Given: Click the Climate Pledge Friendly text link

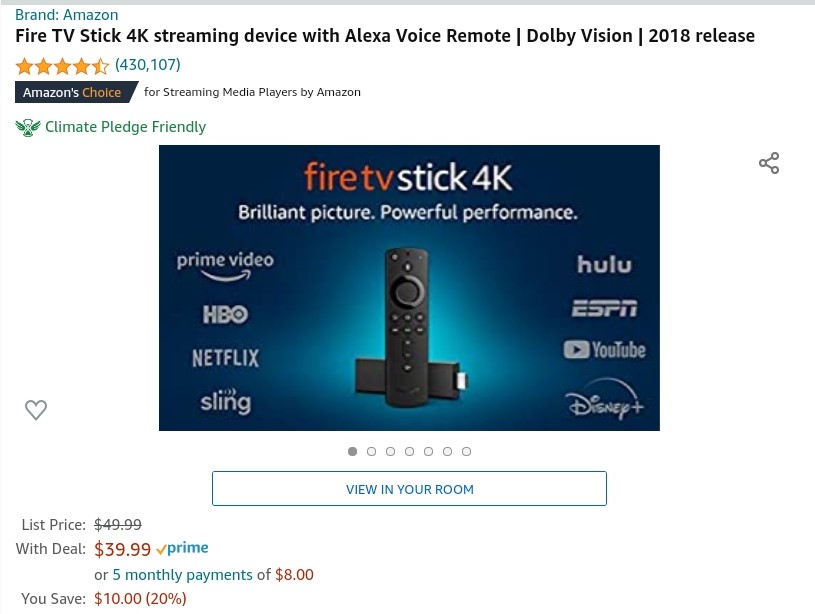Looking at the screenshot, I should [125, 127].
